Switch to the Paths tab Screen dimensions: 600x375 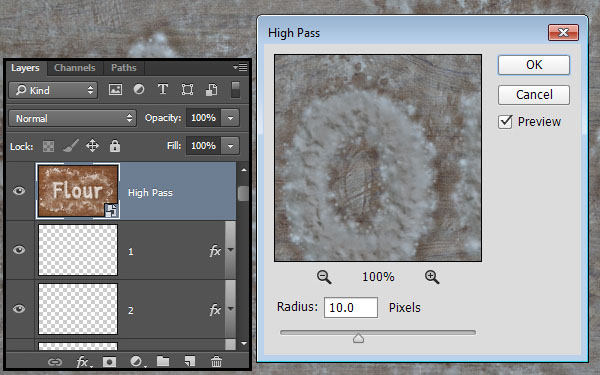tap(124, 68)
